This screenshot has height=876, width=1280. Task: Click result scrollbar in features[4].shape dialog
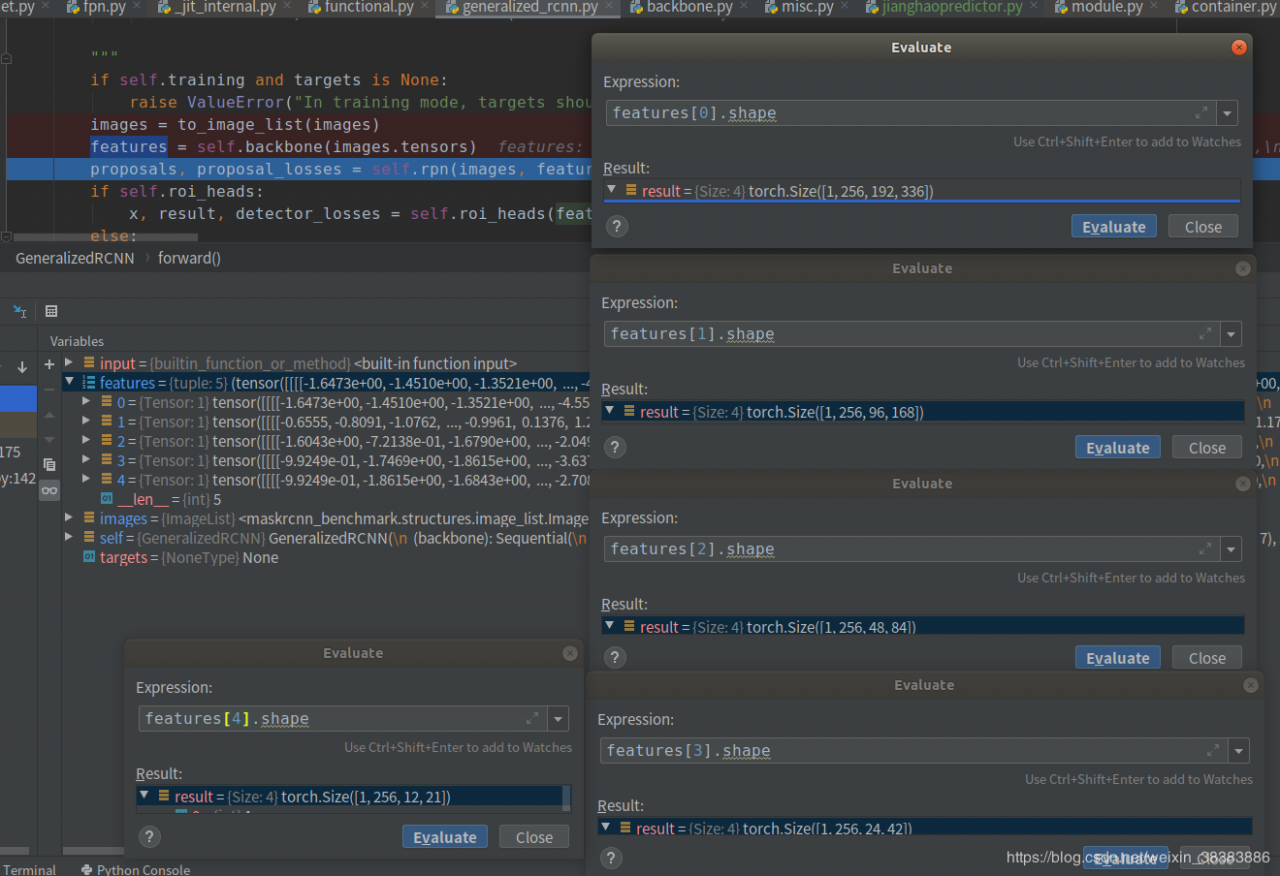click(x=566, y=797)
